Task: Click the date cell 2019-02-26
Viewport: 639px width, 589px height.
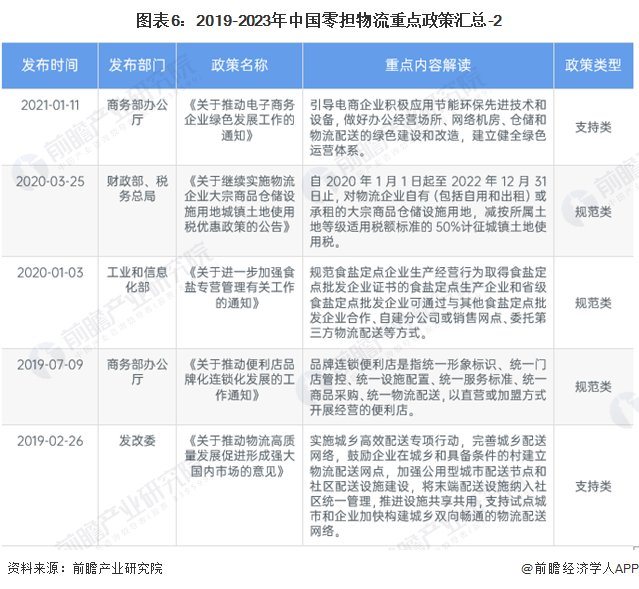Action: click(x=50, y=441)
